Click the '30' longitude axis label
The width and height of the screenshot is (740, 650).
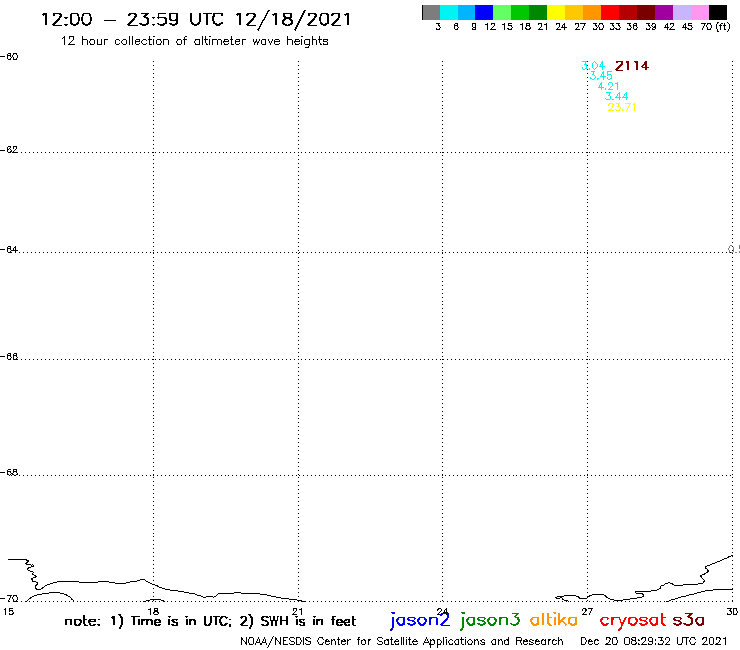732,612
